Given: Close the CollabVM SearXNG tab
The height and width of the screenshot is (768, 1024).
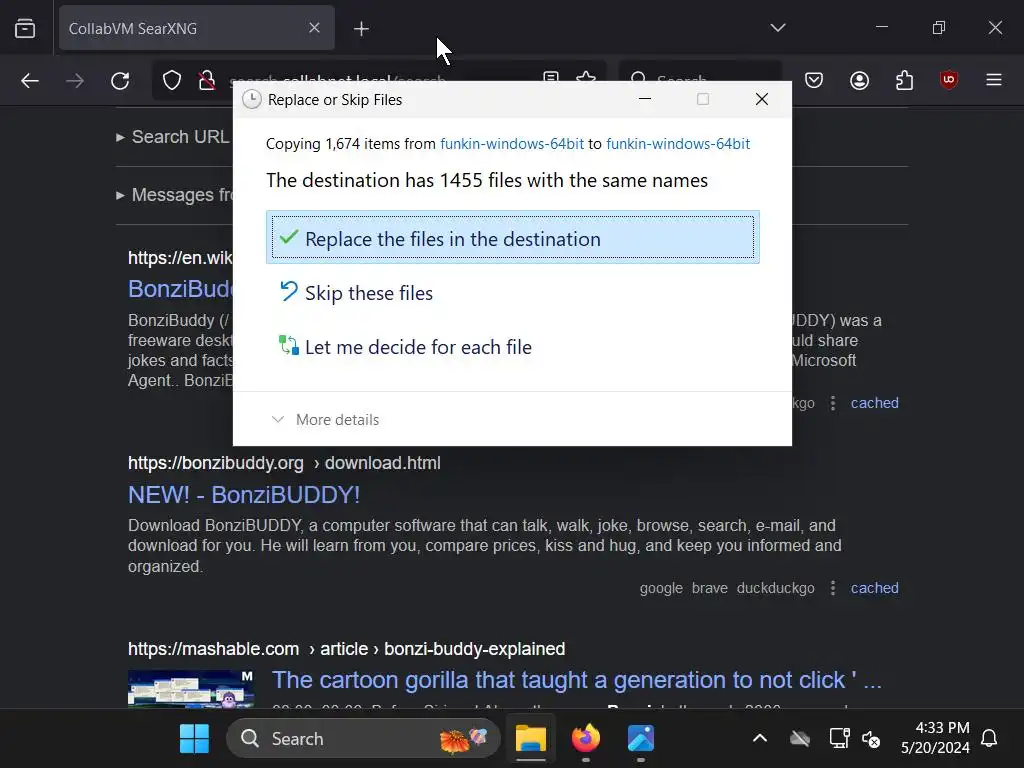Looking at the screenshot, I should pyautogui.click(x=314, y=27).
